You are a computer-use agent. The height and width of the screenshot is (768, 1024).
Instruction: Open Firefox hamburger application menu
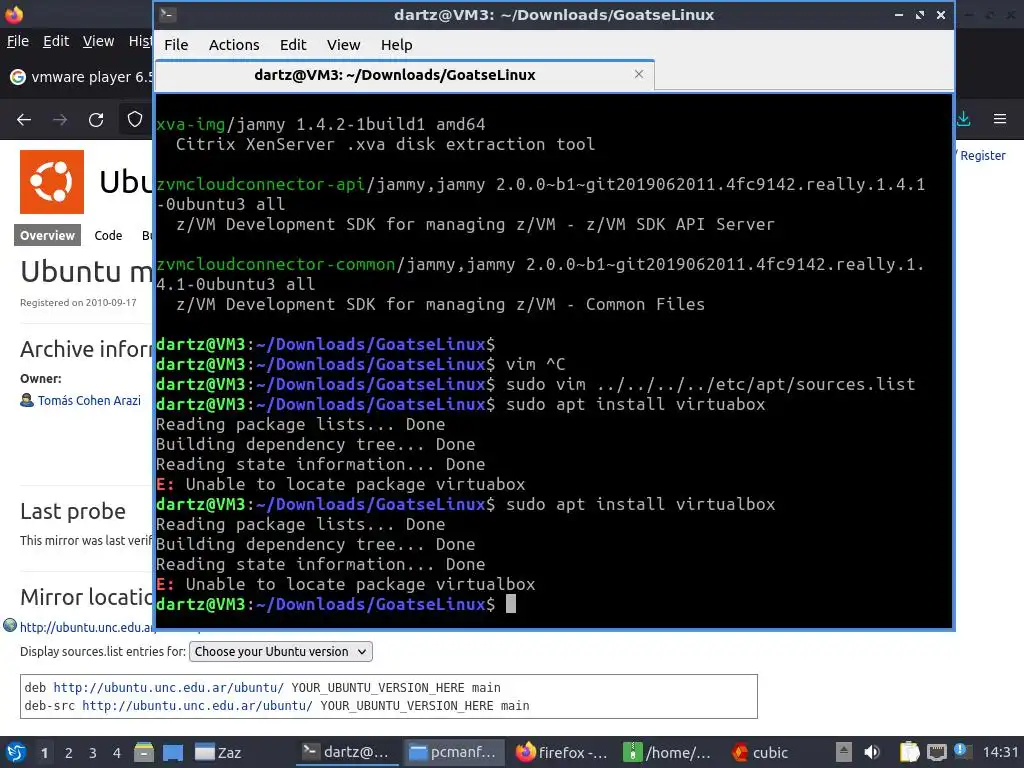point(1000,119)
